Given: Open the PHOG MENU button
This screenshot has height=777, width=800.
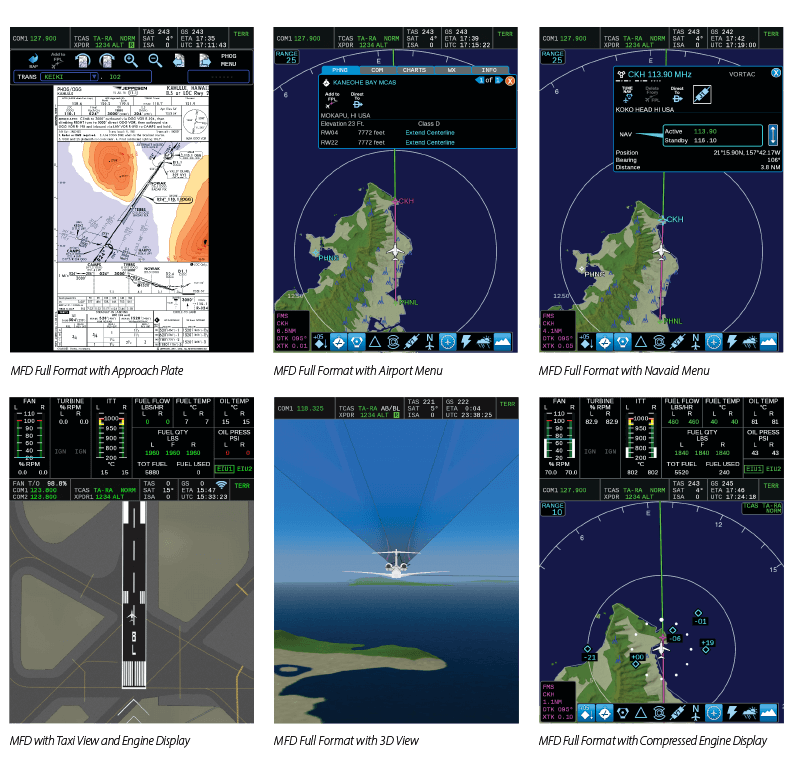Looking at the screenshot, I should pos(229,59).
